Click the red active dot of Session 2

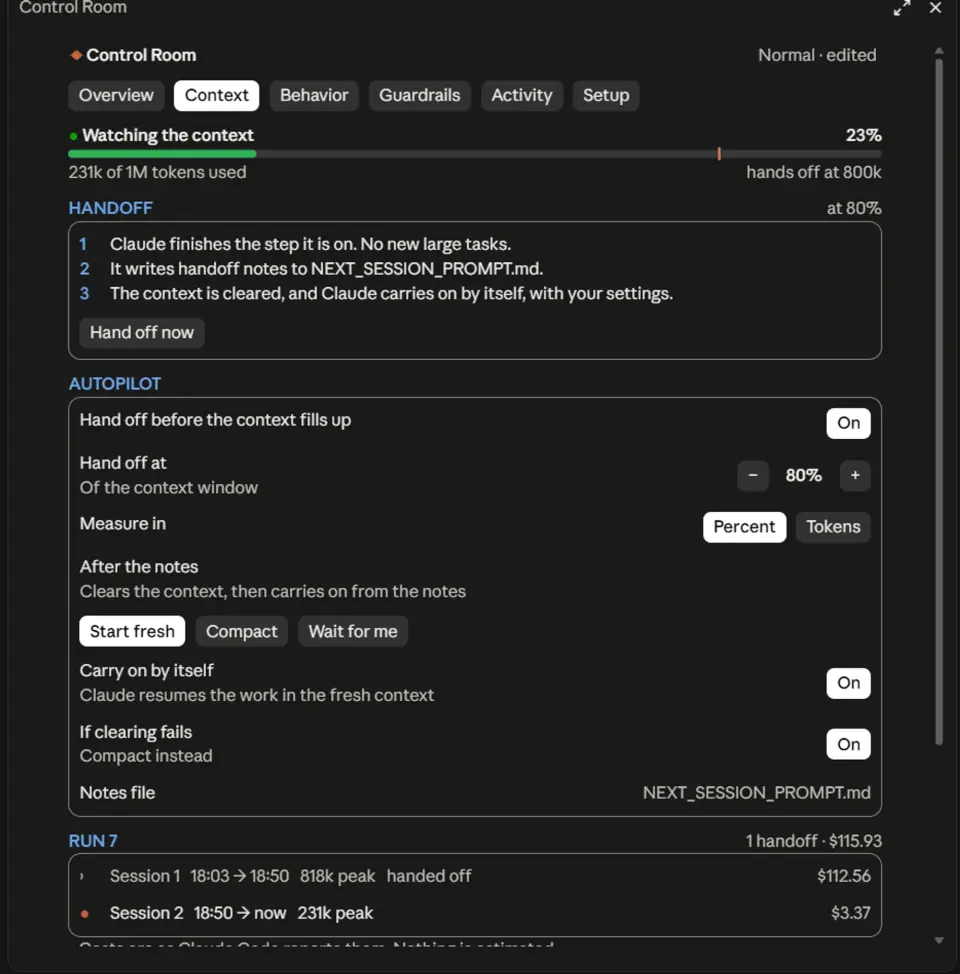click(85, 914)
